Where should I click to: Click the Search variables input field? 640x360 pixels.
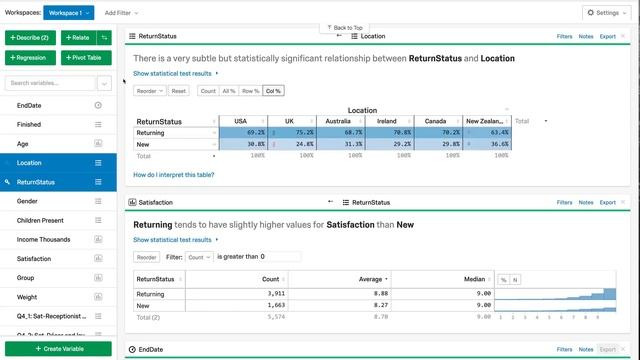pos(50,83)
